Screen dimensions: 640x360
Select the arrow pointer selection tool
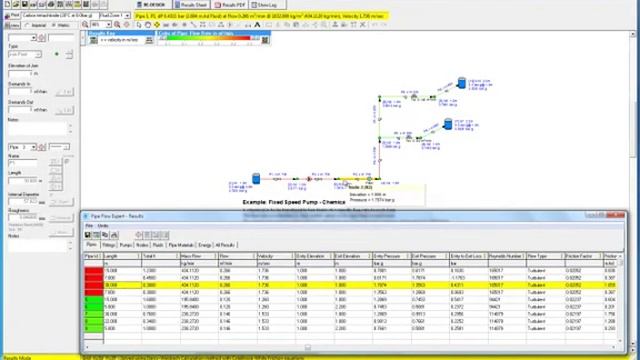click(x=139, y=25)
